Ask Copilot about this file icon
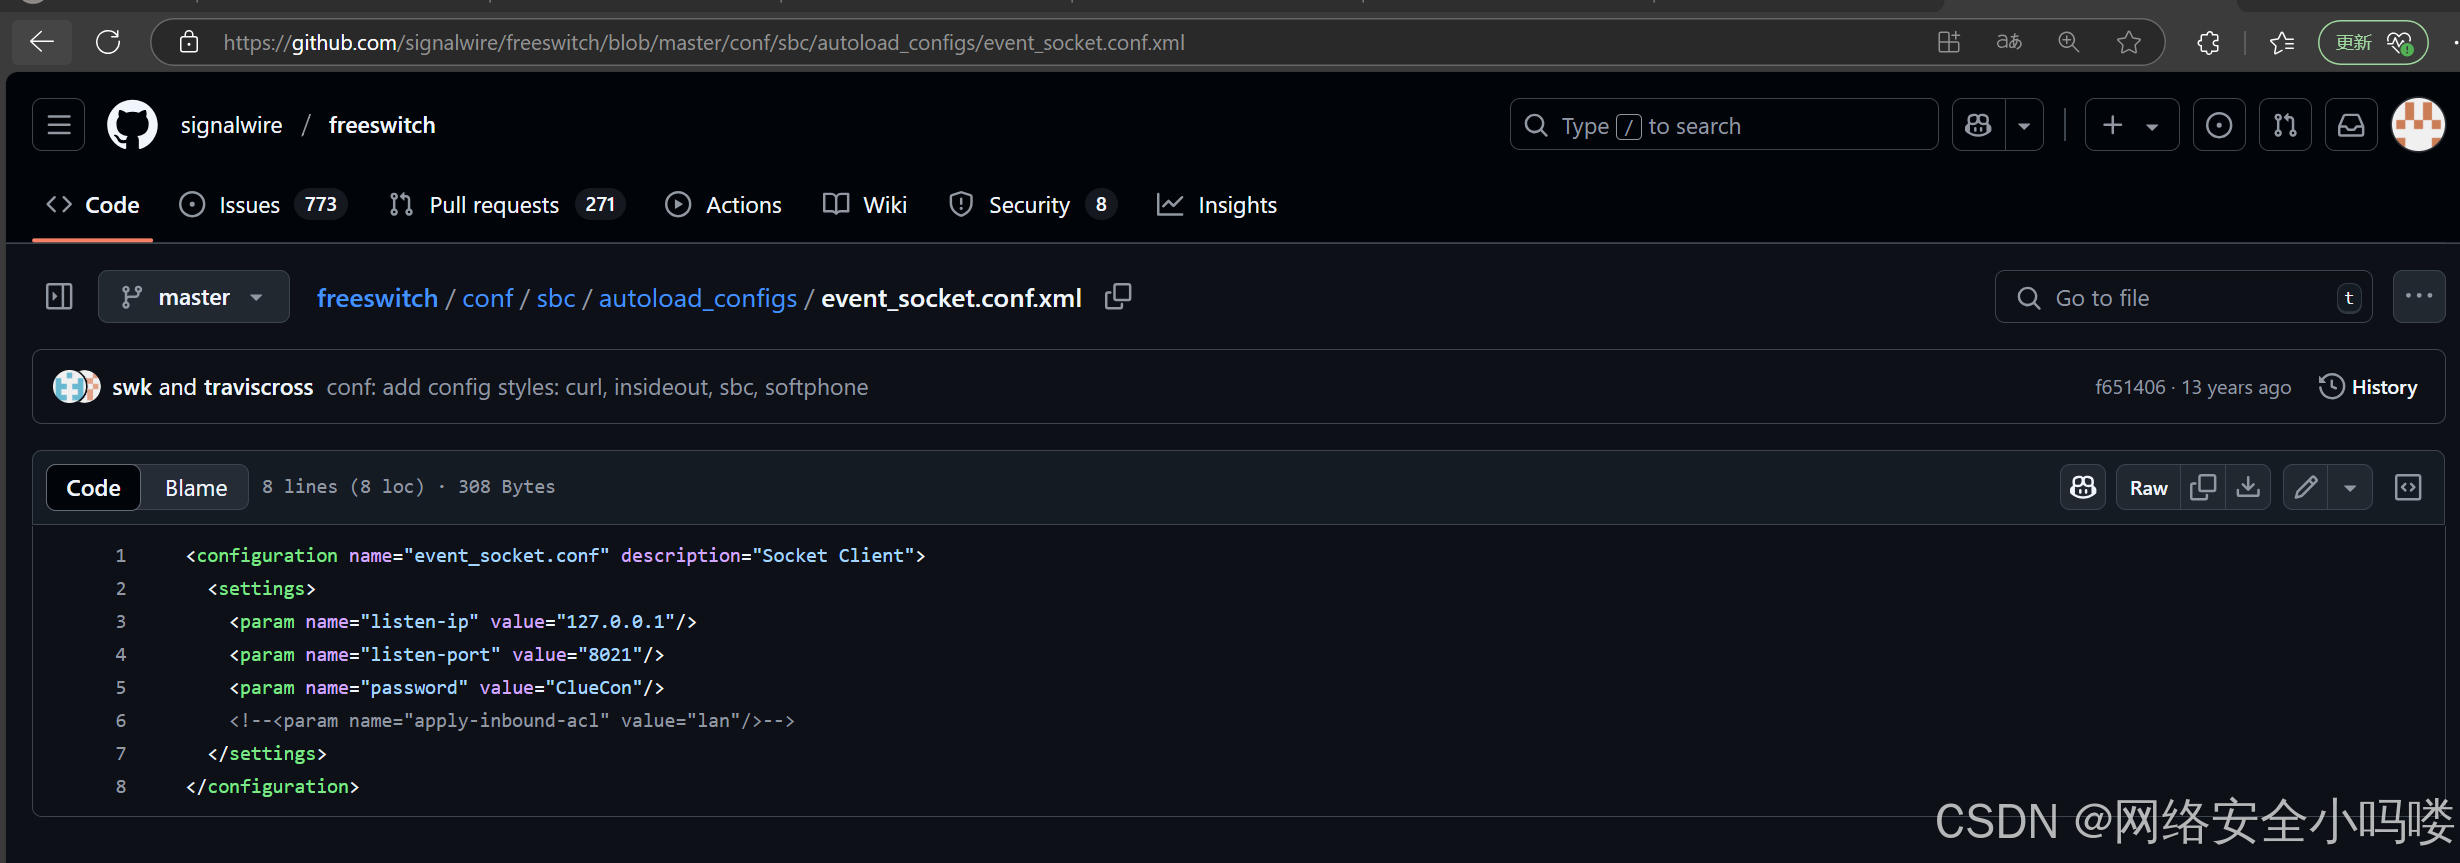Image resolution: width=2460 pixels, height=863 pixels. (x=2083, y=488)
